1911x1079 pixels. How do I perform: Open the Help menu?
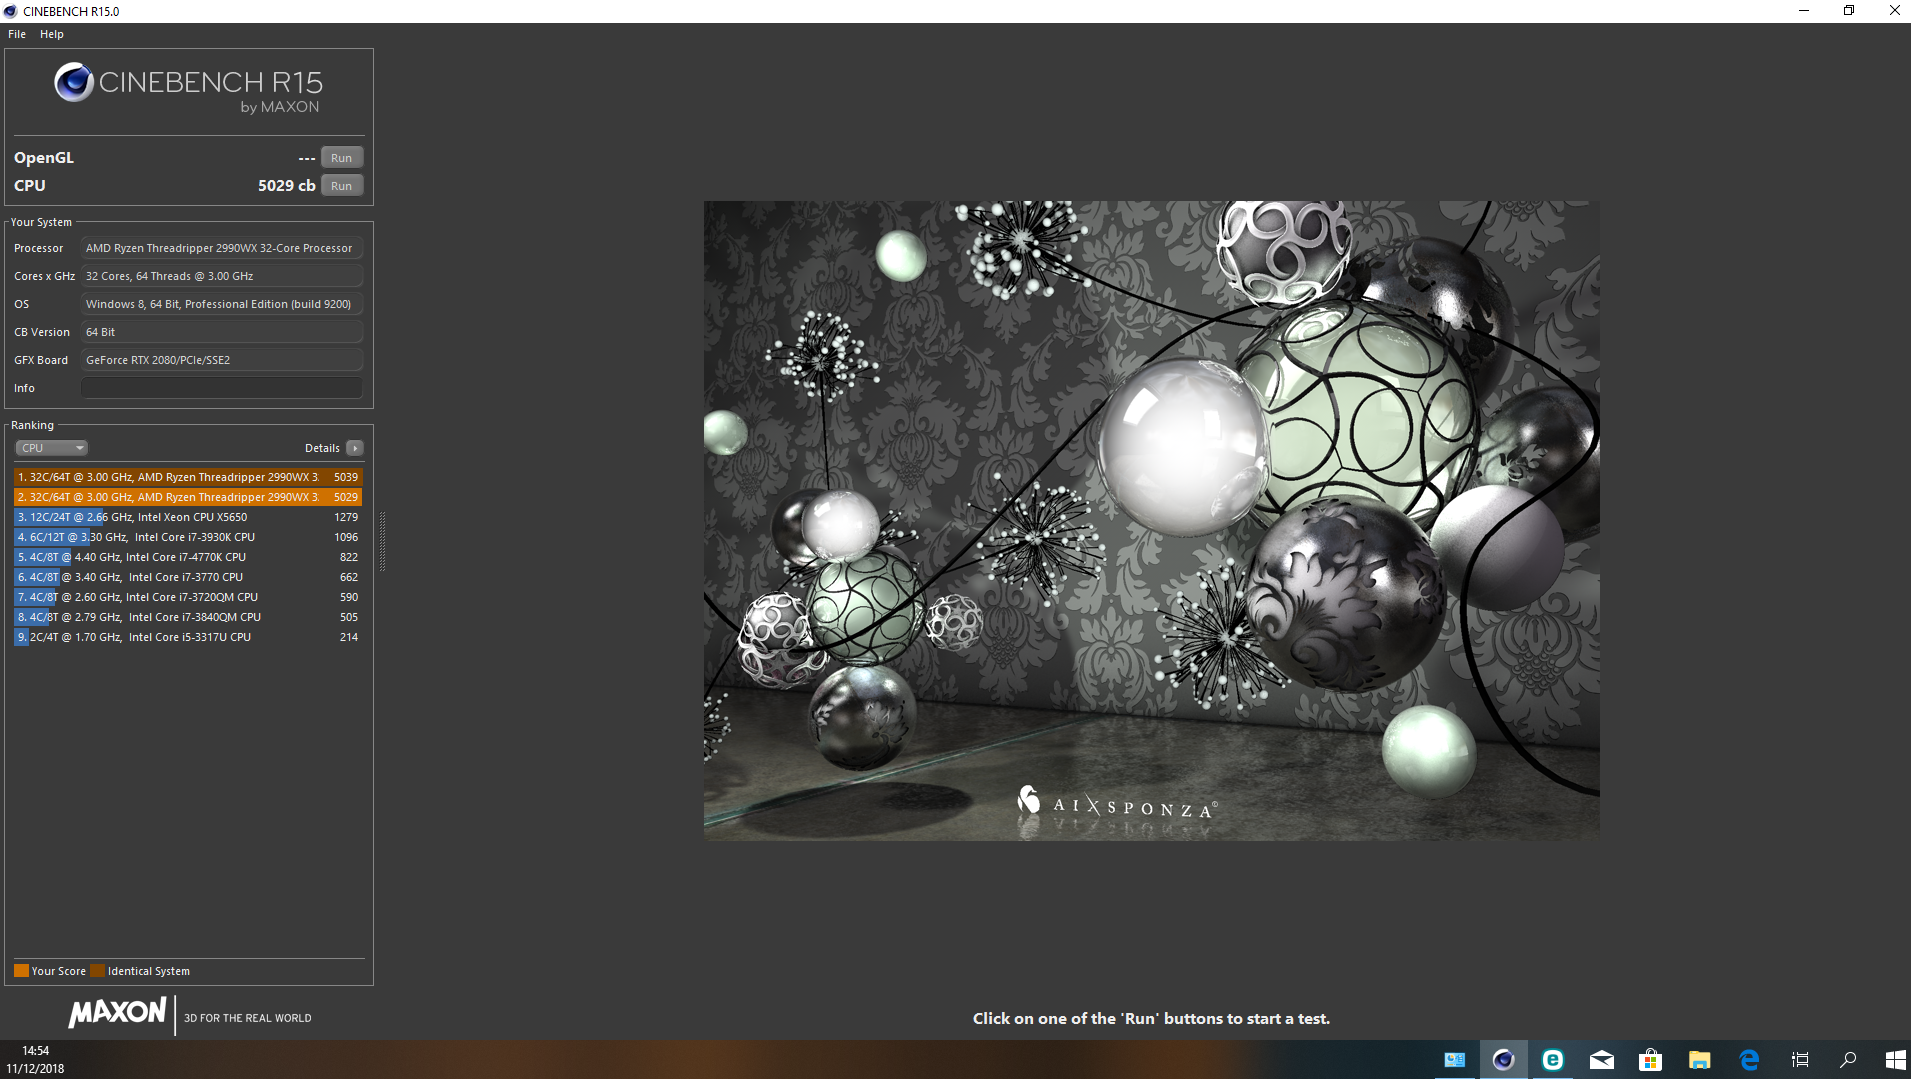tap(51, 33)
